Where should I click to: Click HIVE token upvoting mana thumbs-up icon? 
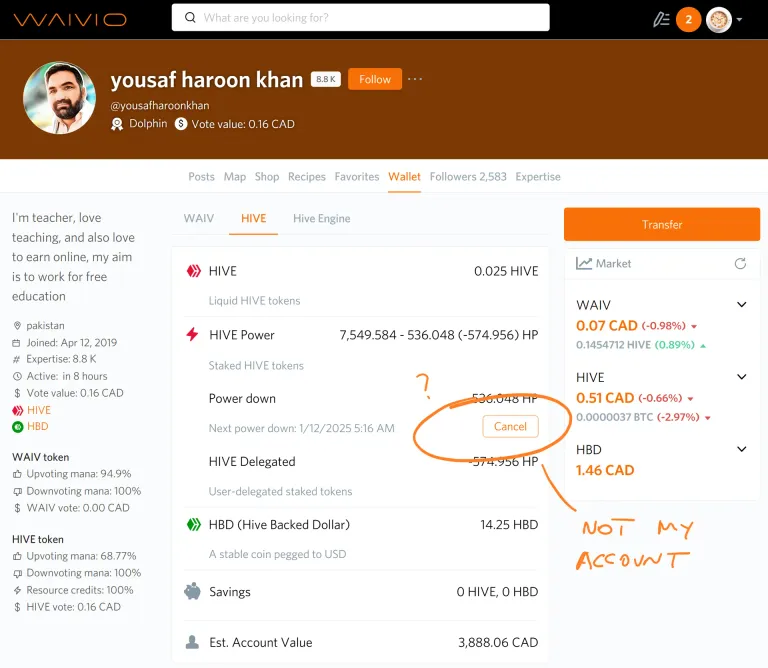[x=17, y=556]
